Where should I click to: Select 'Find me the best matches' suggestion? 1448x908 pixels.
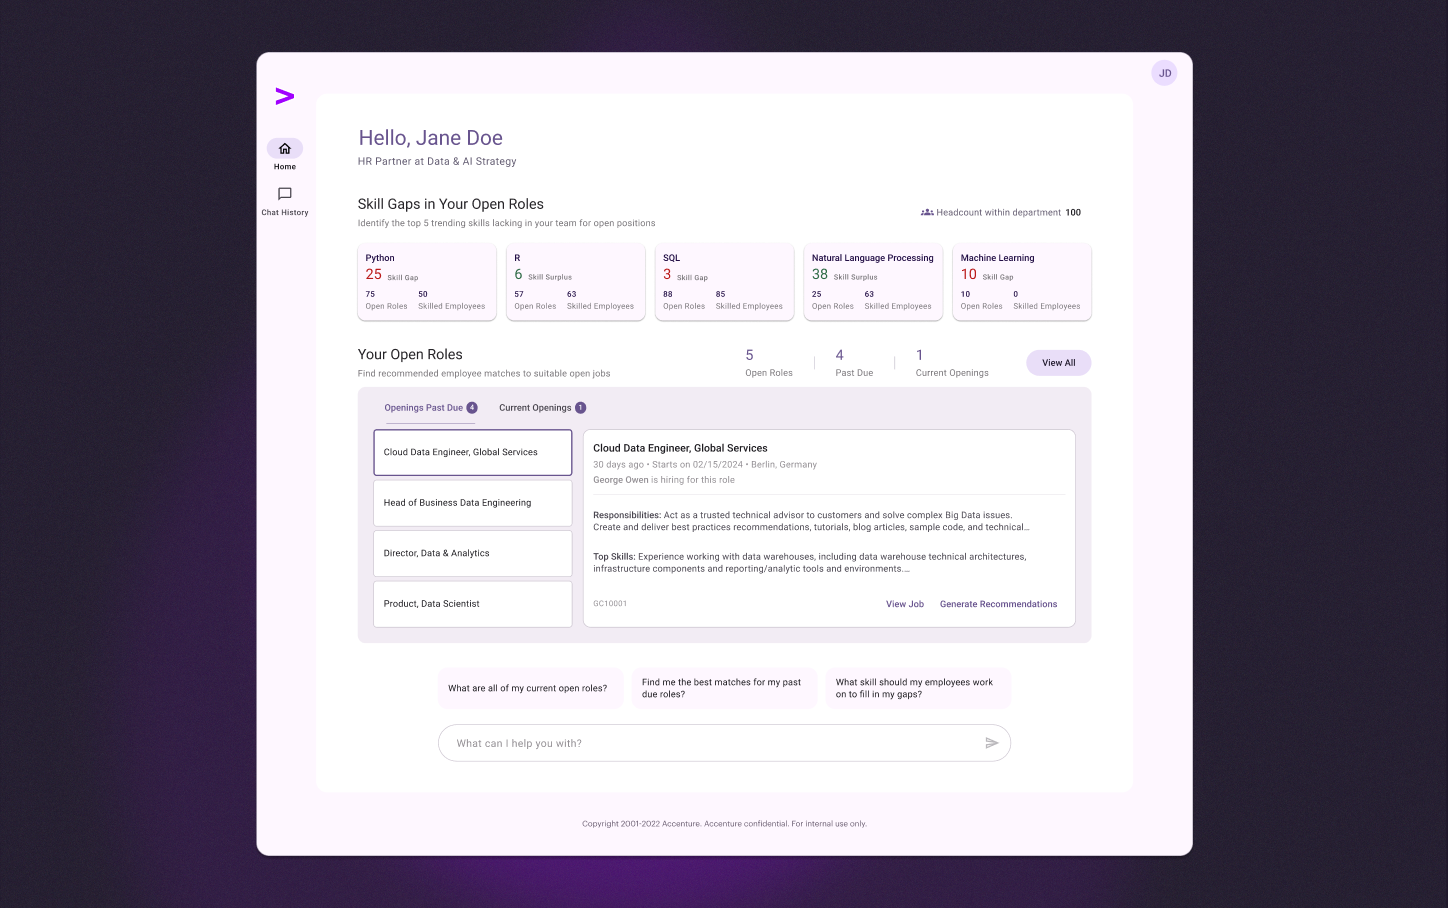[x=724, y=688]
